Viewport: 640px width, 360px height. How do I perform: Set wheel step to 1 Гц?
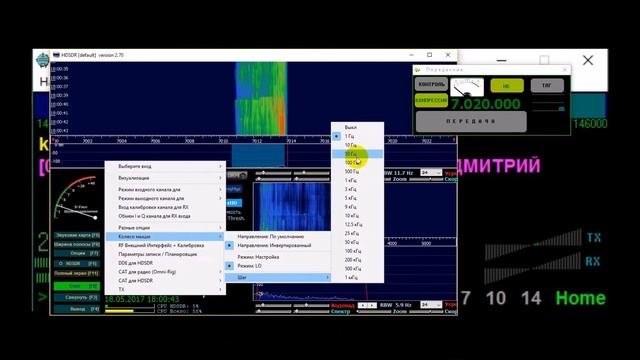(357, 136)
